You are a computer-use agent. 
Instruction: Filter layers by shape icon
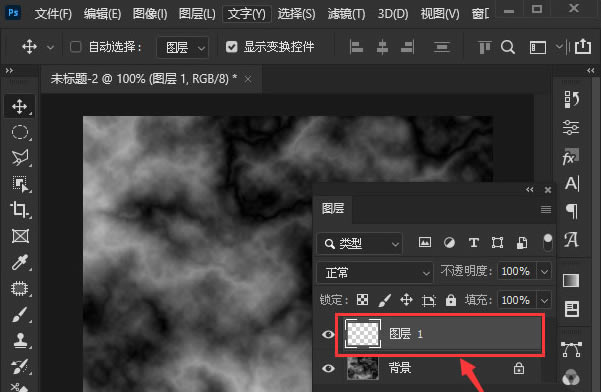point(498,243)
